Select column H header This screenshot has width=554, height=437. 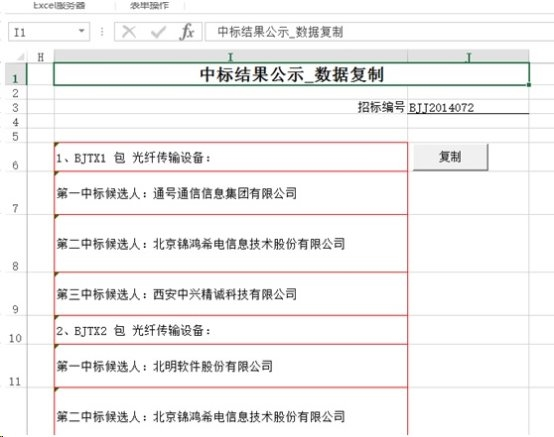click(x=41, y=57)
